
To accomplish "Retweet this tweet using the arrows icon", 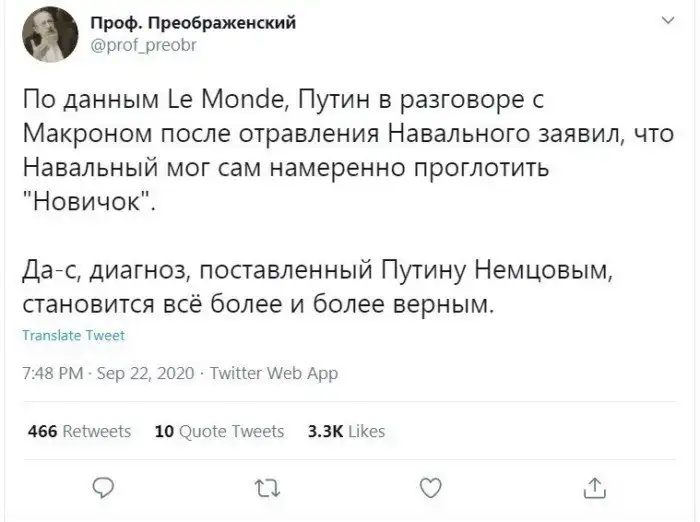I will [x=265, y=488].
